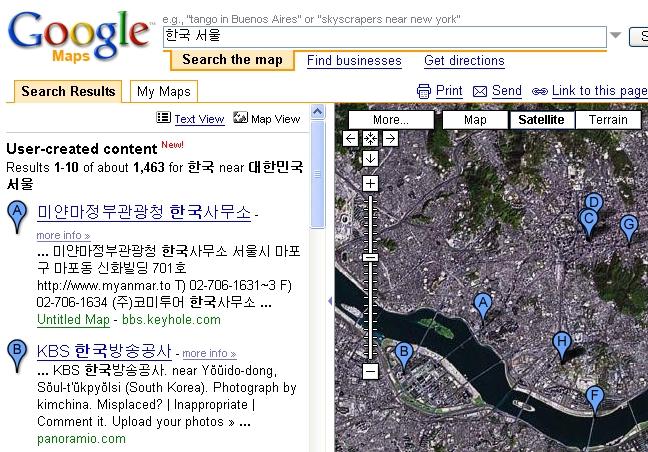The width and height of the screenshot is (648, 452).
Task: Switch to Satellite view type
Action: pos(541,120)
